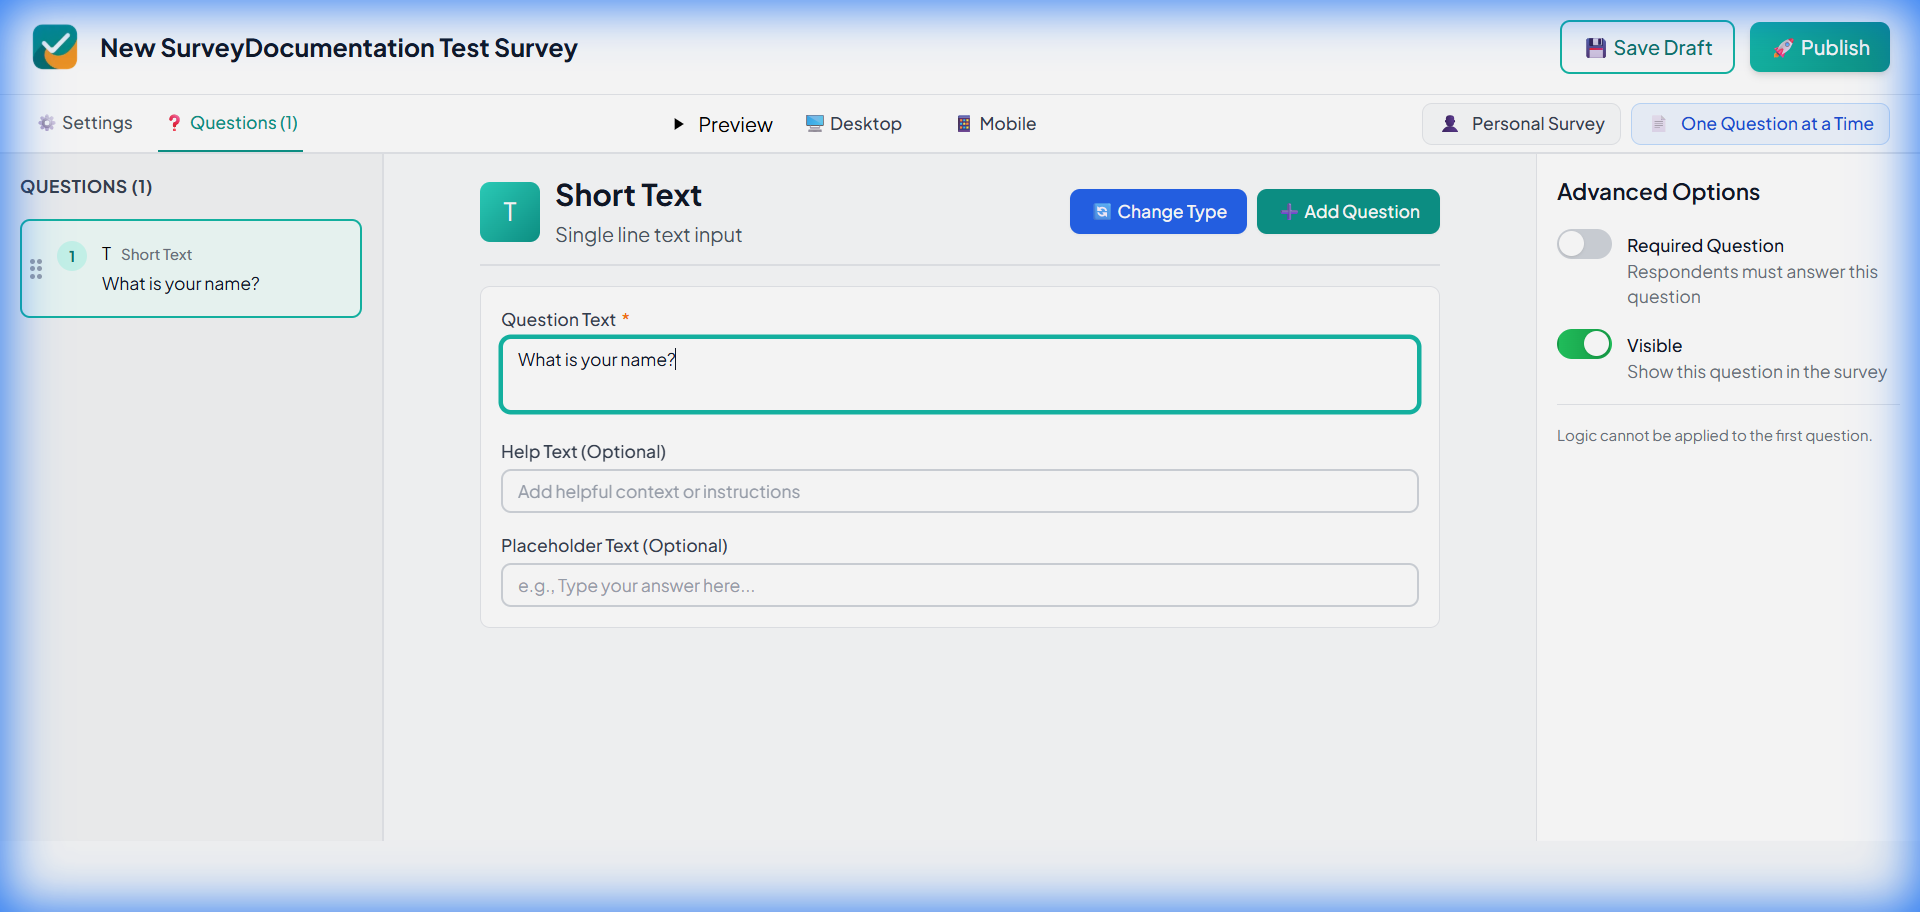Open the Personal Survey mode selector

pos(1521,123)
